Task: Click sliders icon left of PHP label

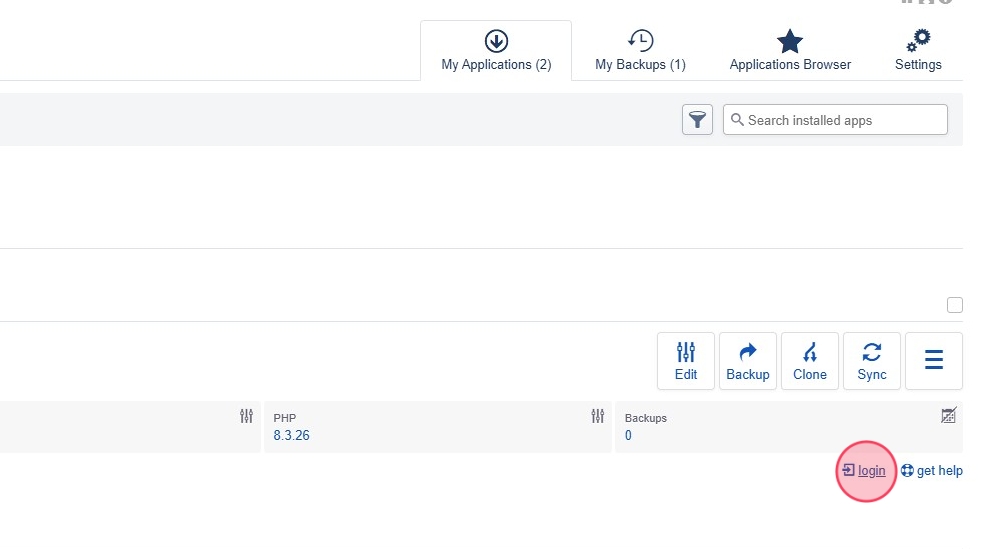Action: pyautogui.click(x=246, y=416)
